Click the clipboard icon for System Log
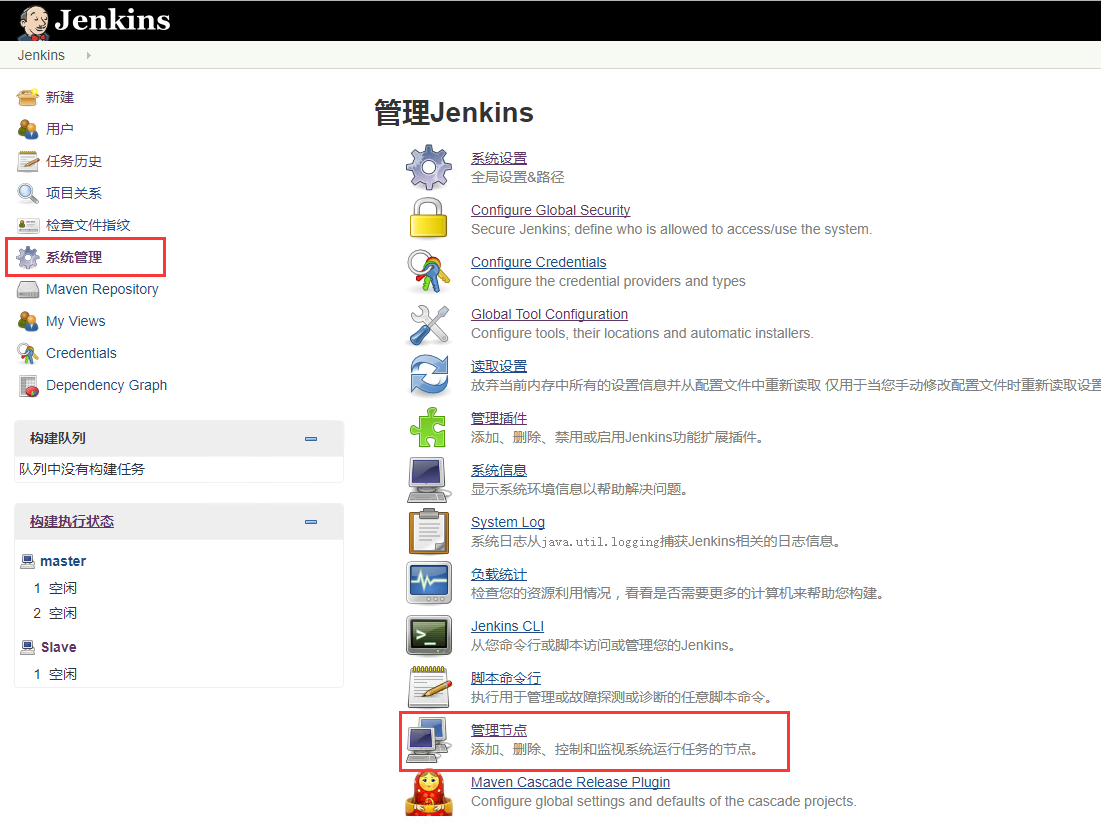The width and height of the screenshot is (1101, 823). coord(429,532)
